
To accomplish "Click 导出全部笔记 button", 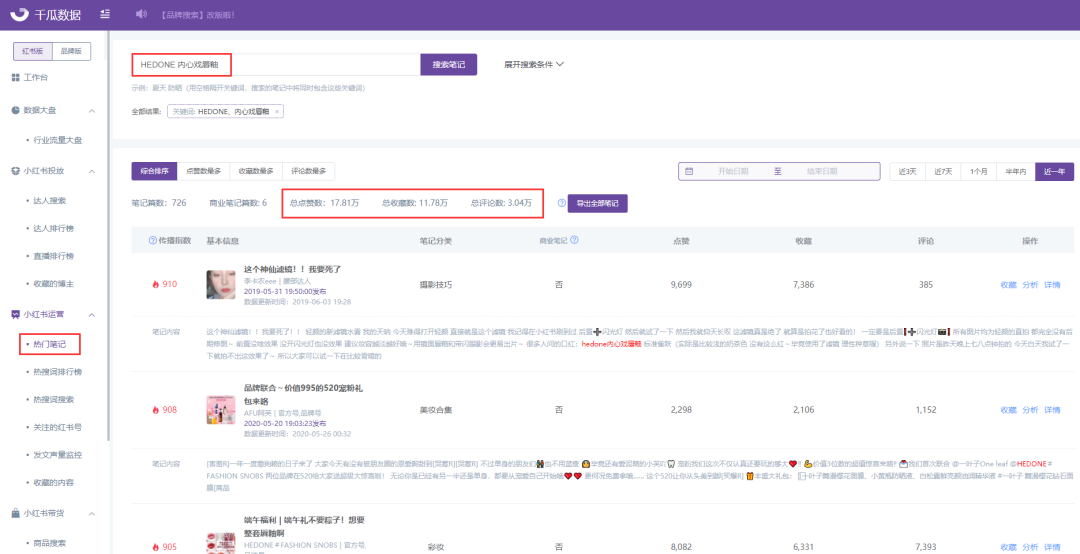I will [x=597, y=203].
